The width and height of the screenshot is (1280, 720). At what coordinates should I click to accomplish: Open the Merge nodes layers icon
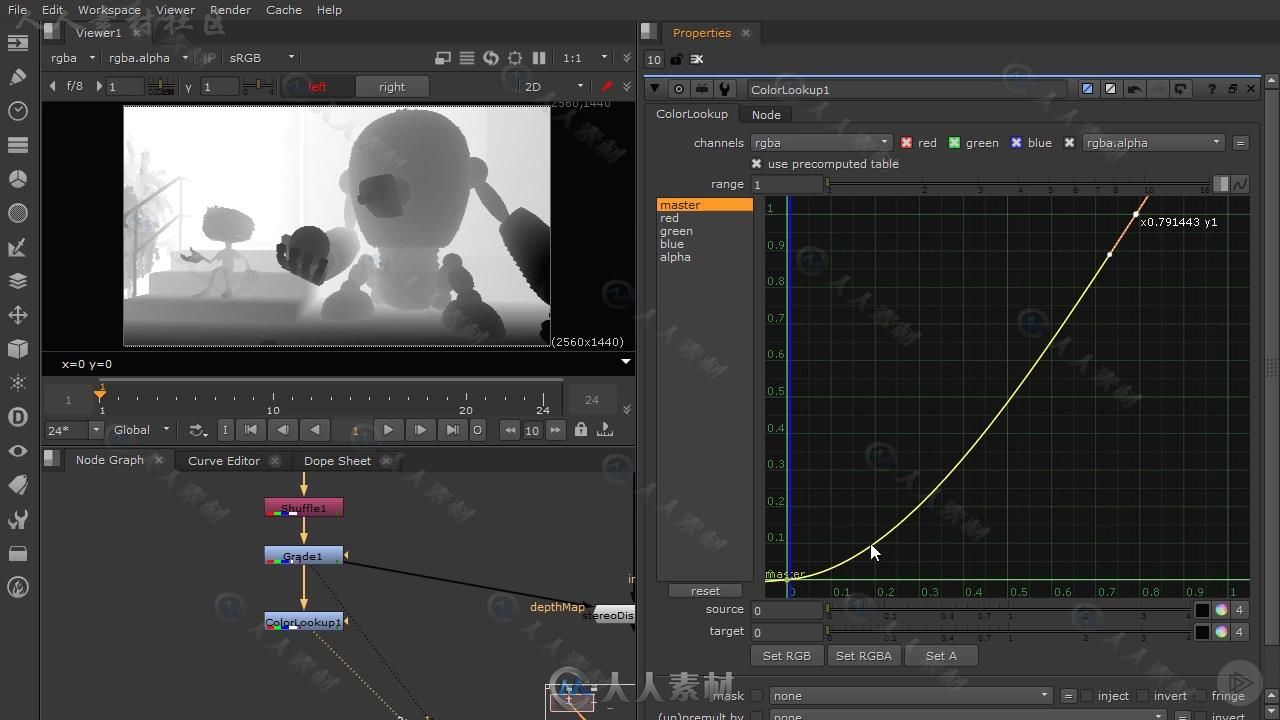18,281
